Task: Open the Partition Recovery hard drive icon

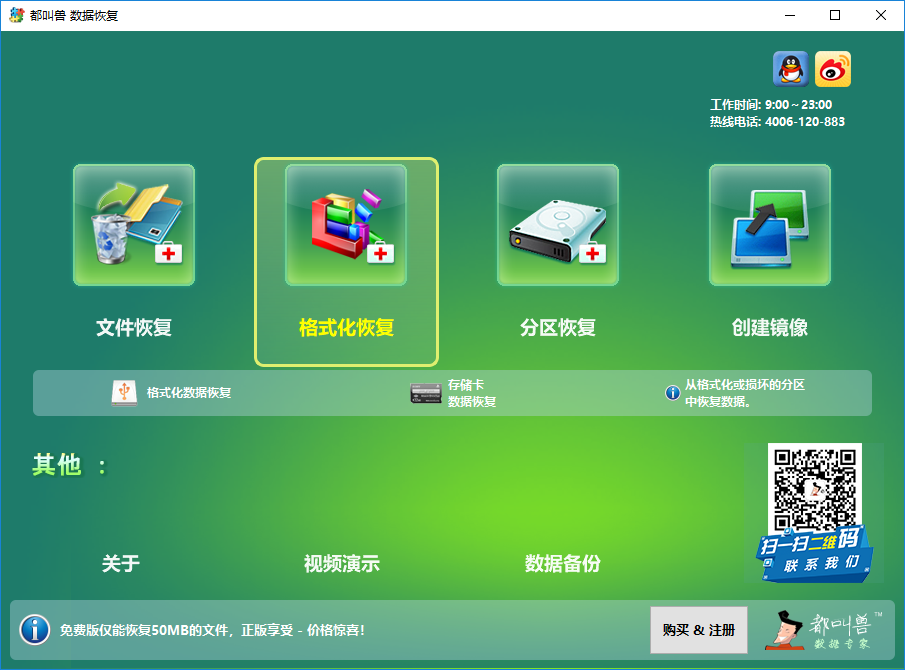Action: [558, 225]
